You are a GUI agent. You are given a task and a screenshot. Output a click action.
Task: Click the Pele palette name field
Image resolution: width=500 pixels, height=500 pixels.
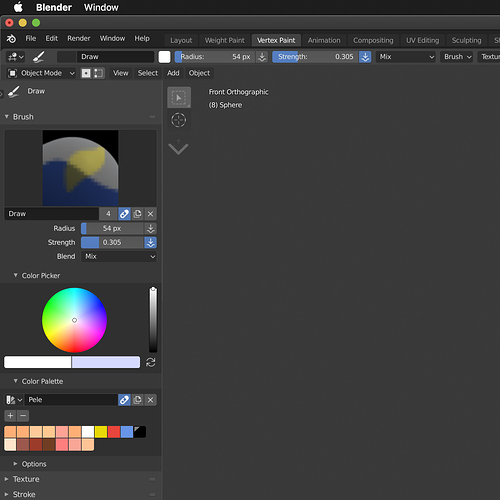tap(71, 400)
